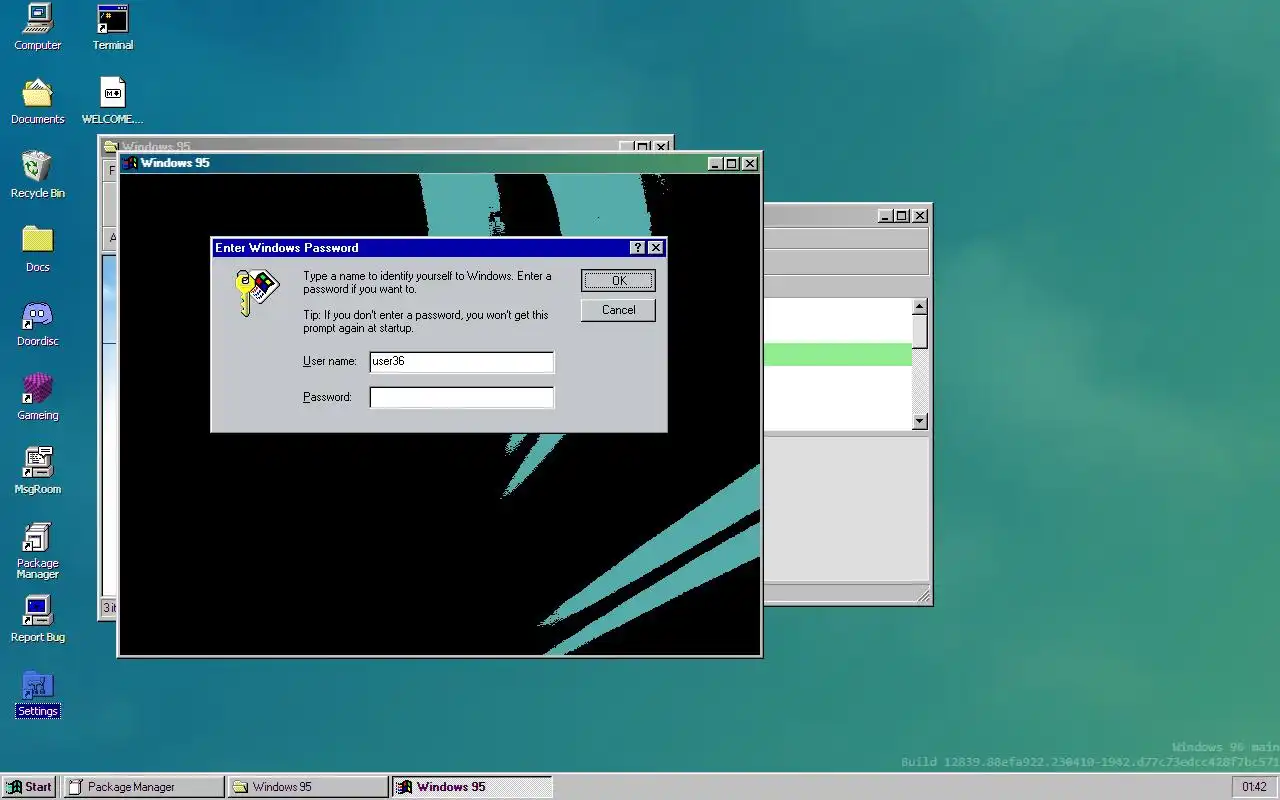
Task: Select the Settings desktop icon
Action: pyautogui.click(x=37, y=693)
